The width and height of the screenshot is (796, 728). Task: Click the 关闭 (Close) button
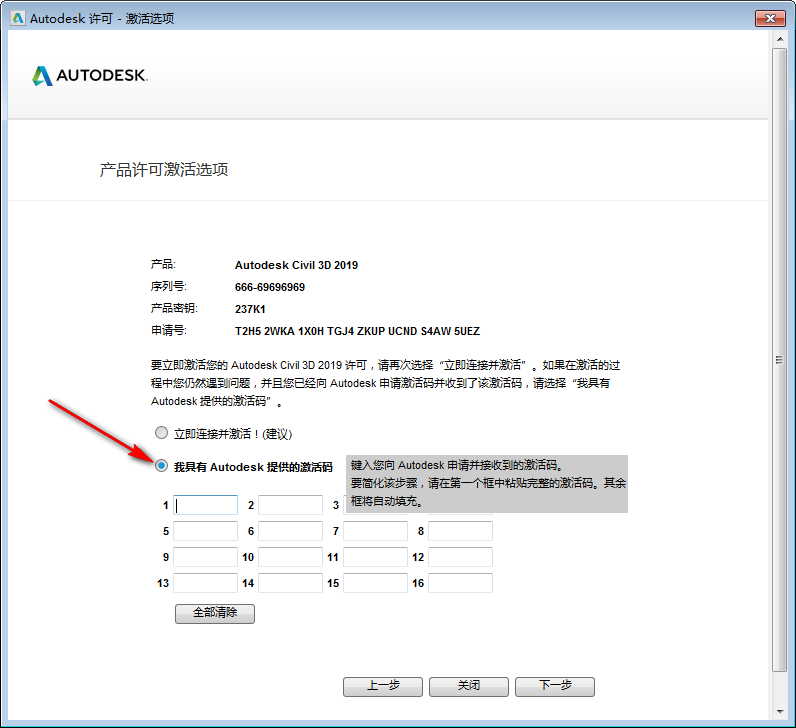pos(469,686)
